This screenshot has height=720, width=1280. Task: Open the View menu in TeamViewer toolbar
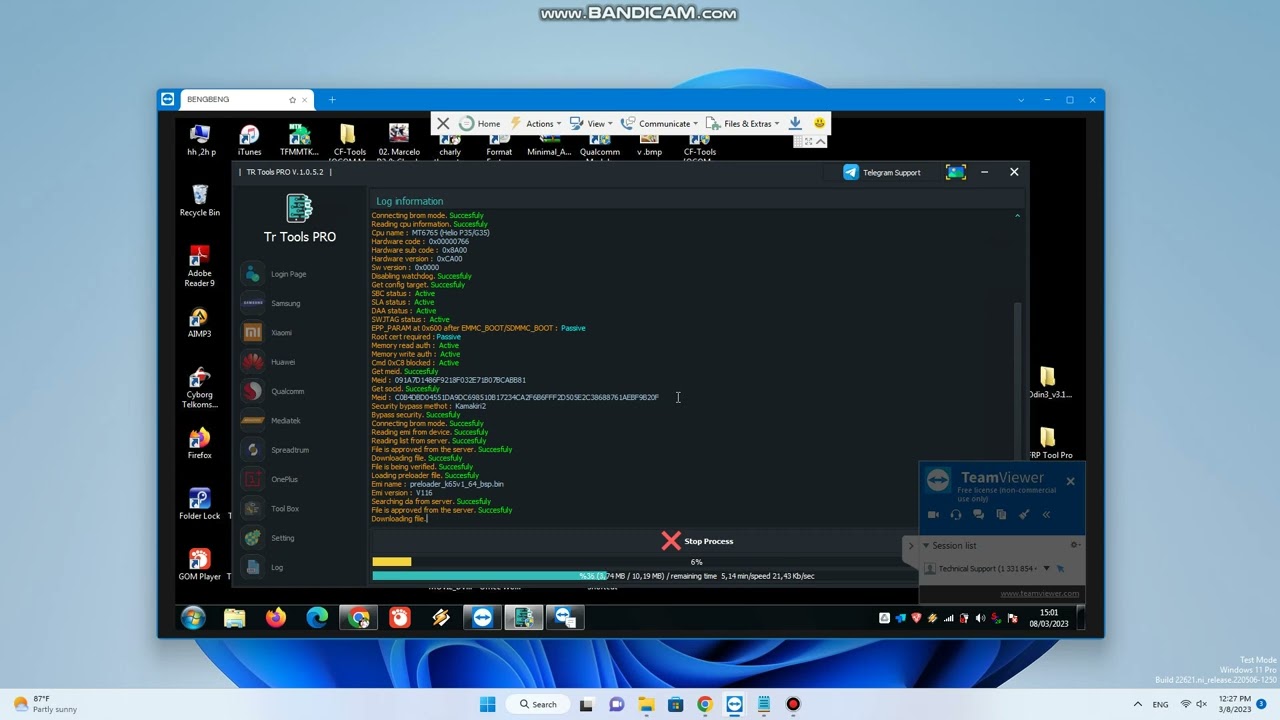590,123
